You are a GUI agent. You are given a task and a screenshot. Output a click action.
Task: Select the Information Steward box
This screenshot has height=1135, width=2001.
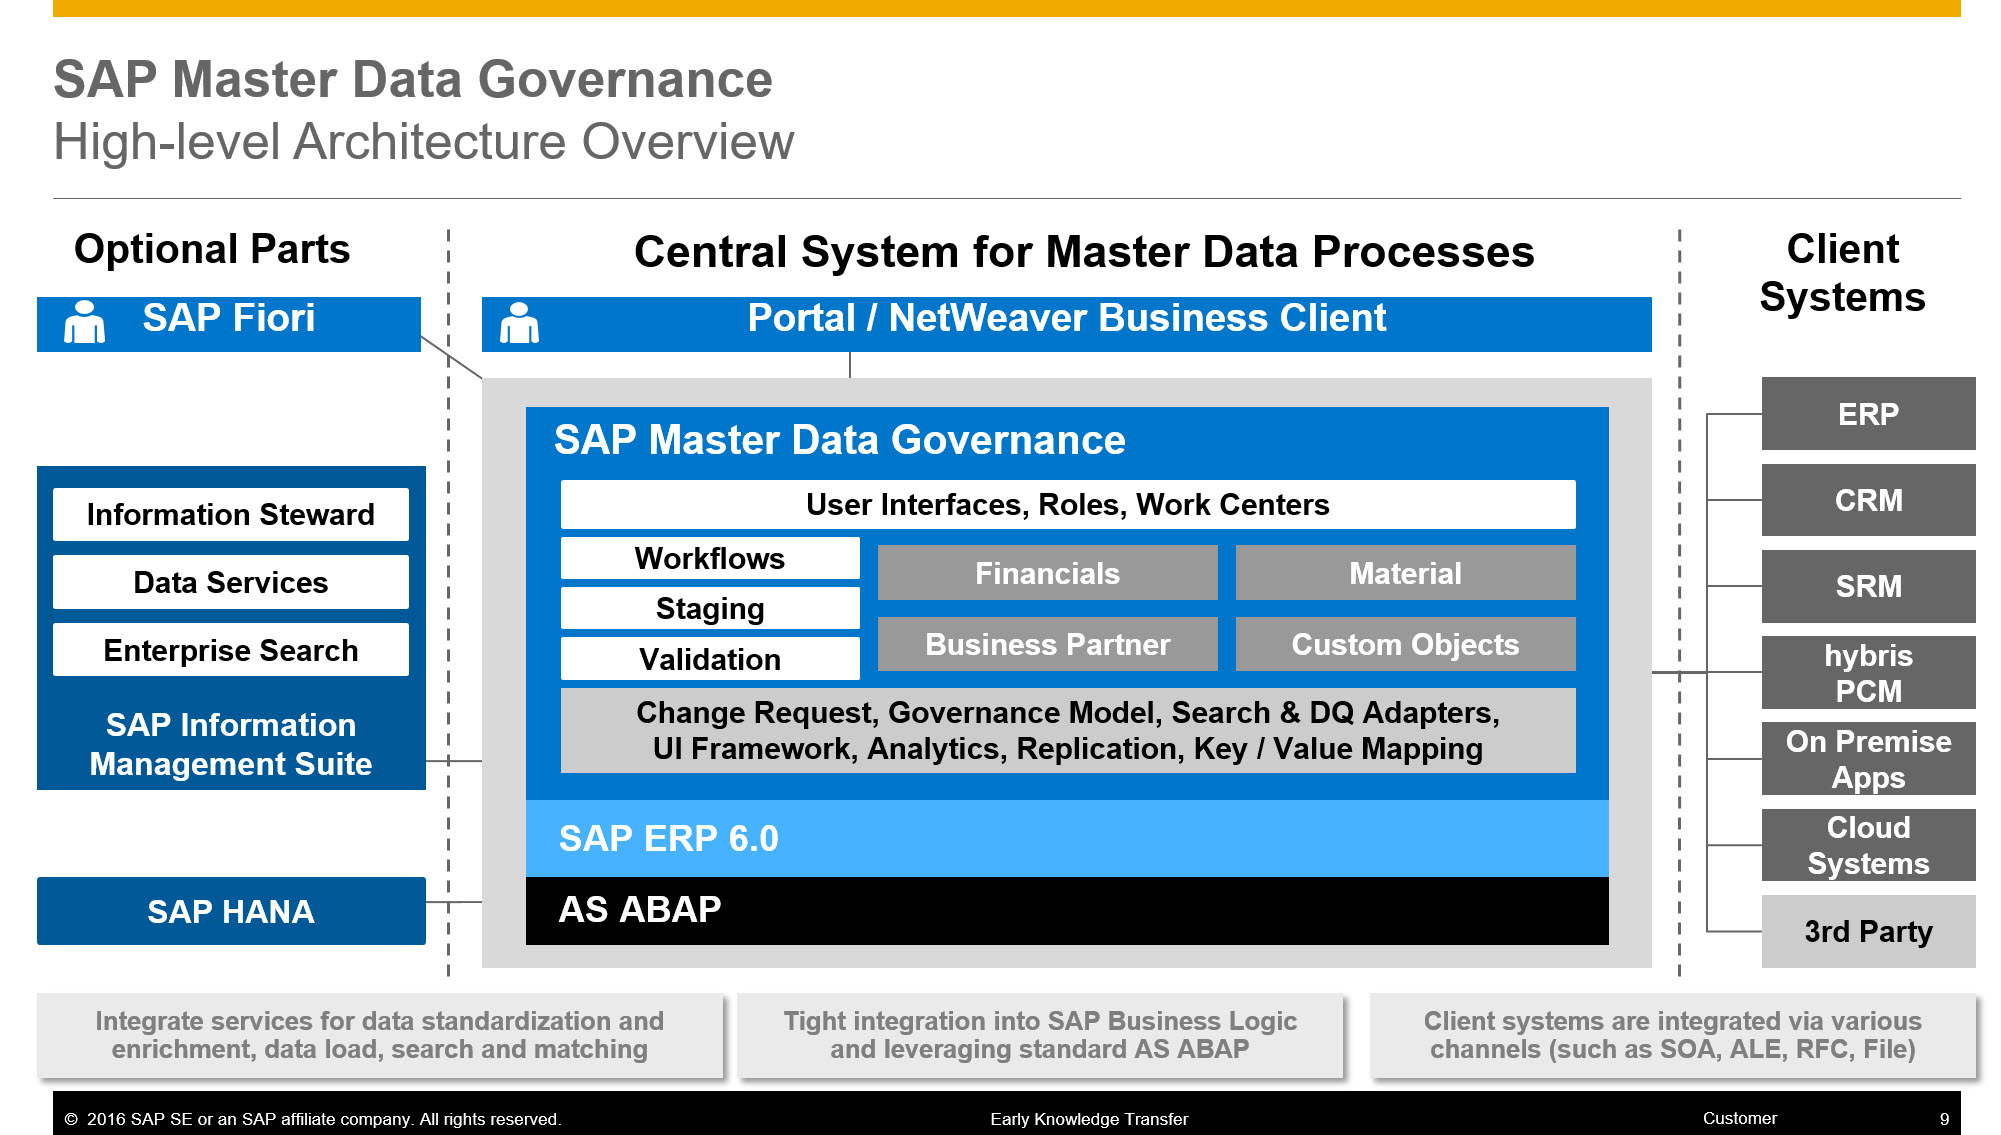231,514
